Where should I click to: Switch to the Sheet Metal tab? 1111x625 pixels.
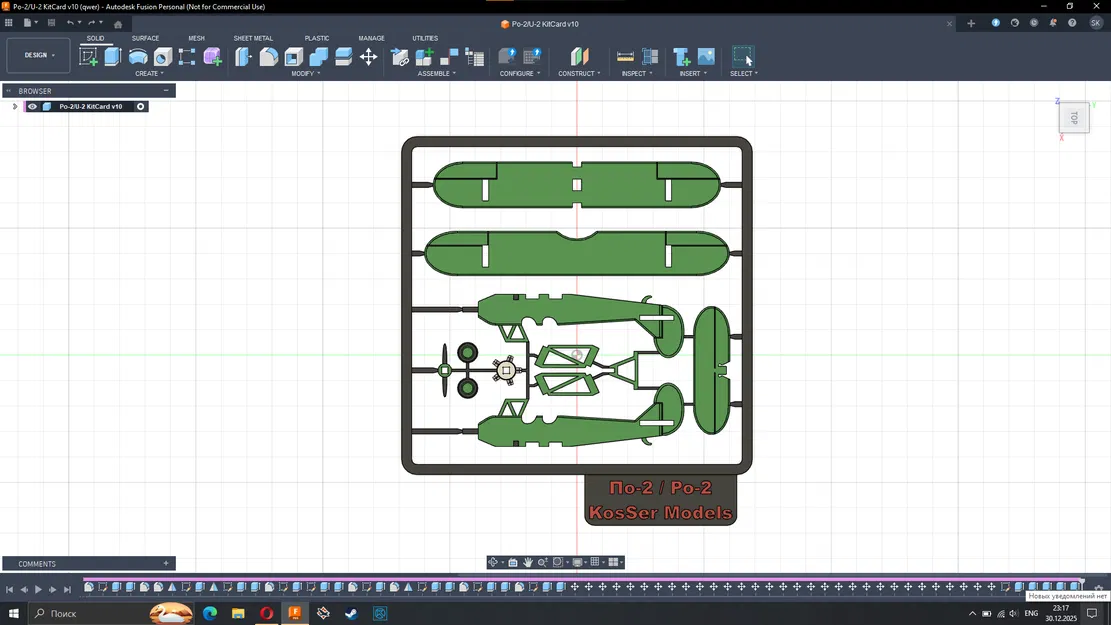tap(253, 38)
